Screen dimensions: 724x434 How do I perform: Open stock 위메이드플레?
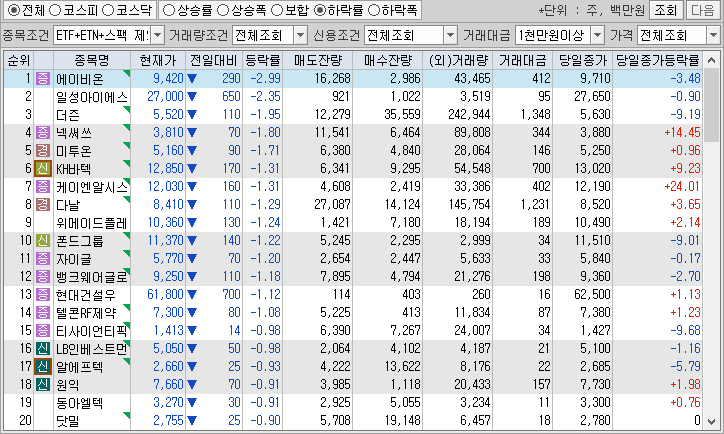91,223
